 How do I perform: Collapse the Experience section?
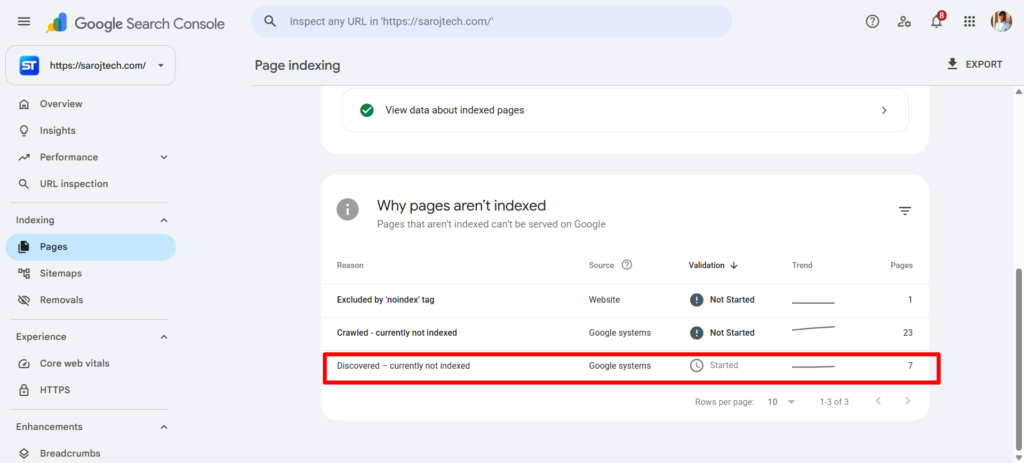click(164, 337)
